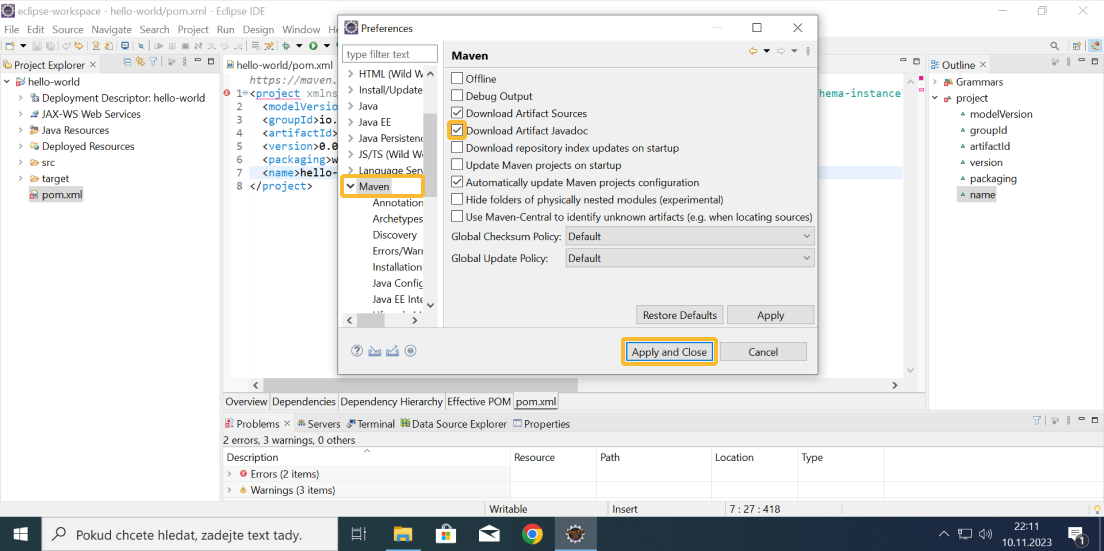Image resolution: width=1104 pixels, height=551 pixels.
Task: Click the Problems view filter icon
Action: 1036,421
